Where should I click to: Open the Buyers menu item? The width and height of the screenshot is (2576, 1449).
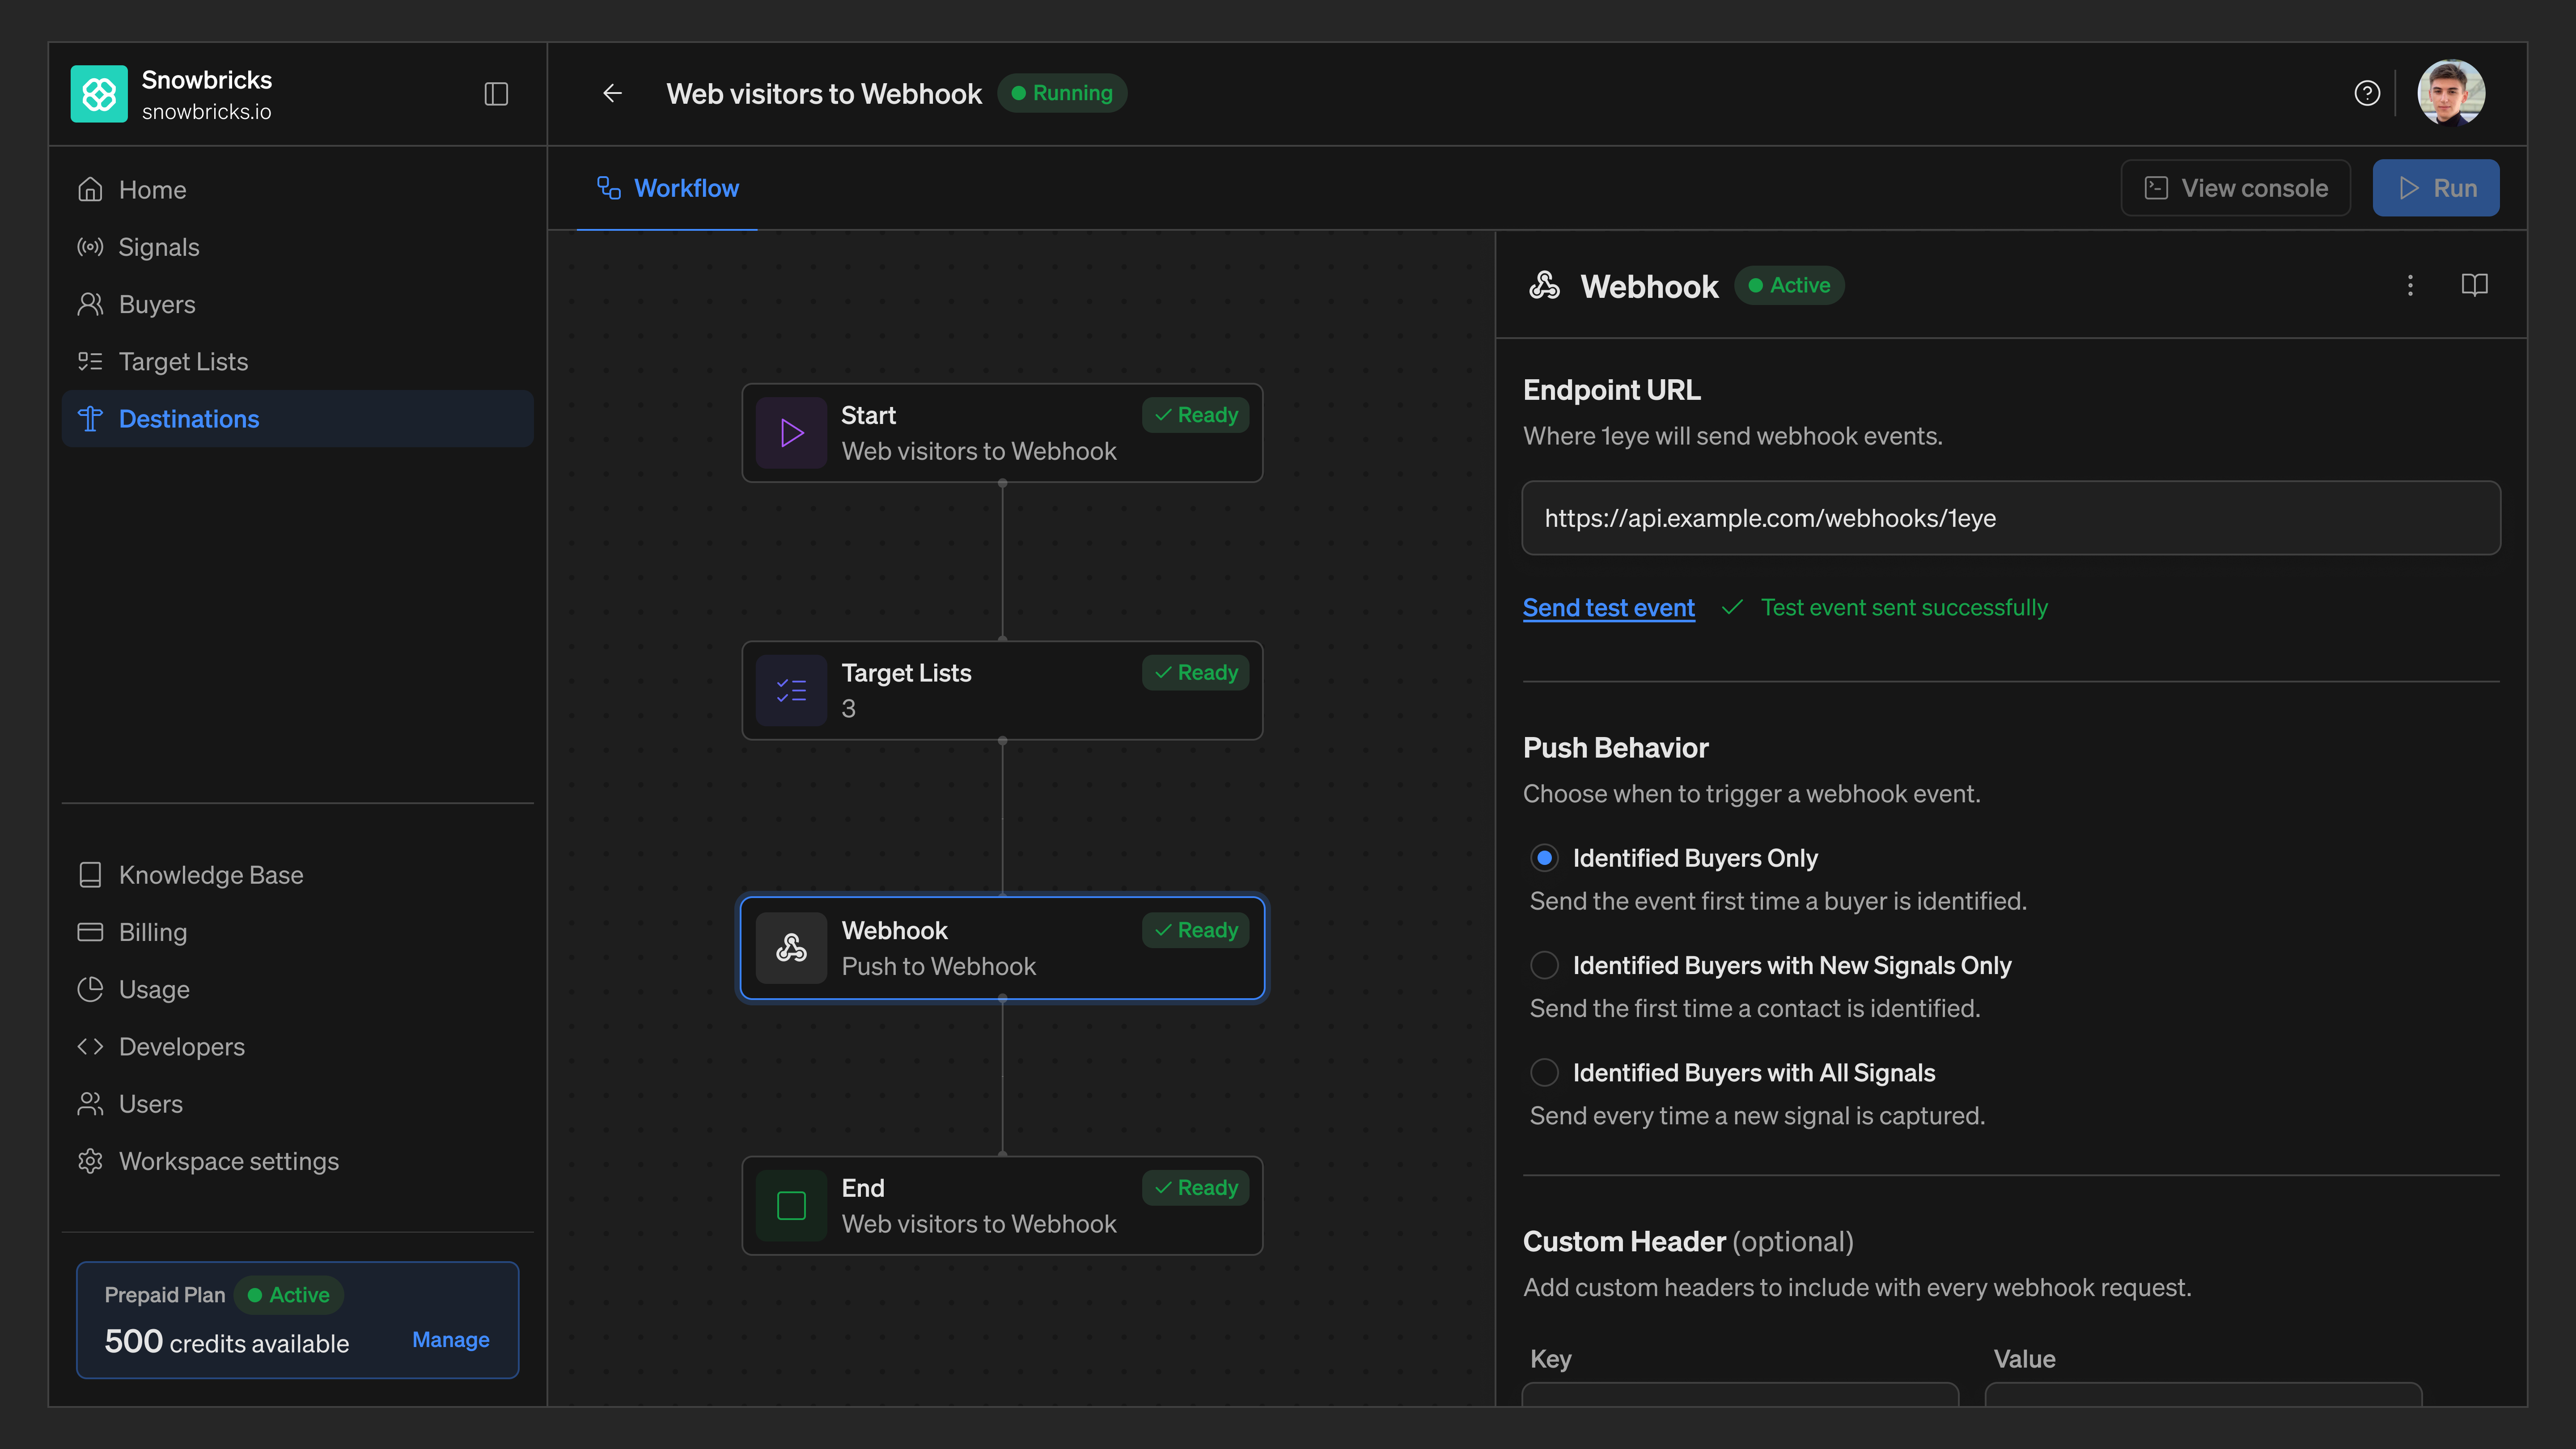click(x=297, y=304)
